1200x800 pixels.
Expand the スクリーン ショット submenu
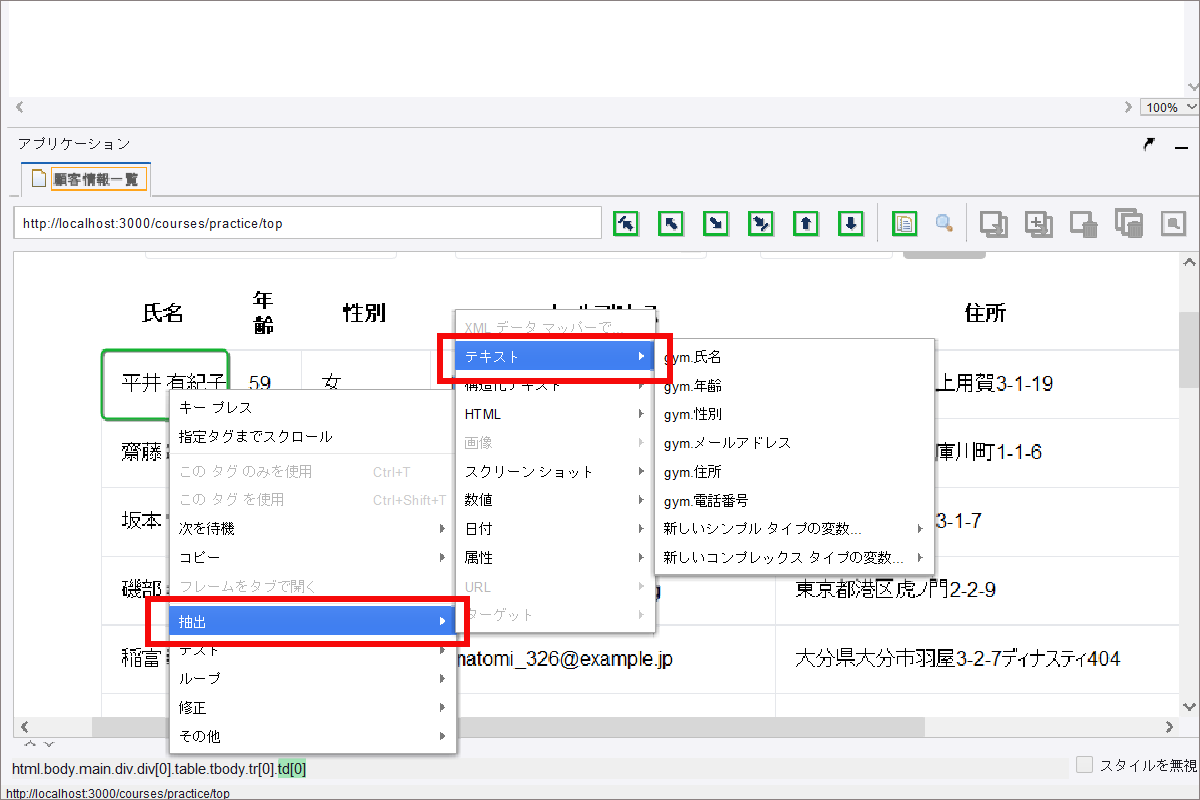(x=555, y=472)
